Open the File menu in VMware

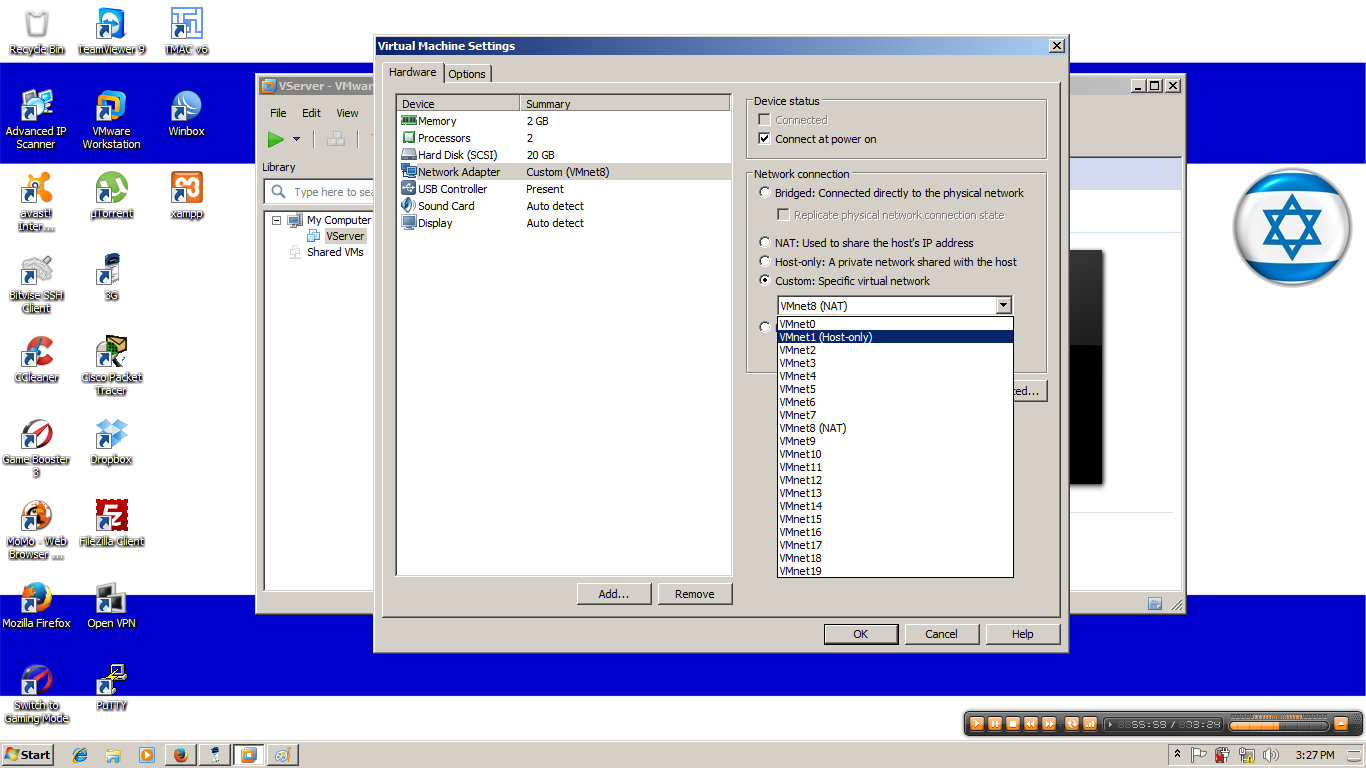(278, 113)
